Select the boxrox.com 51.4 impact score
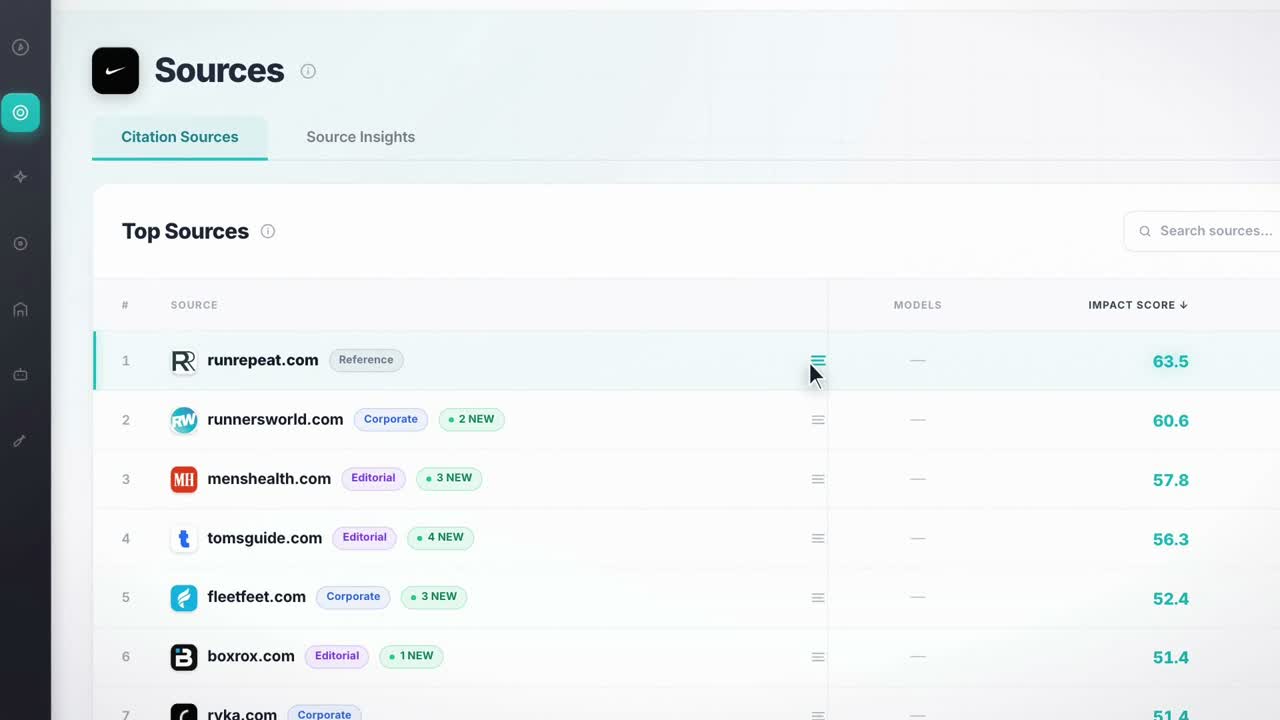1280x720 pixels. click(x=1170, y=658)
